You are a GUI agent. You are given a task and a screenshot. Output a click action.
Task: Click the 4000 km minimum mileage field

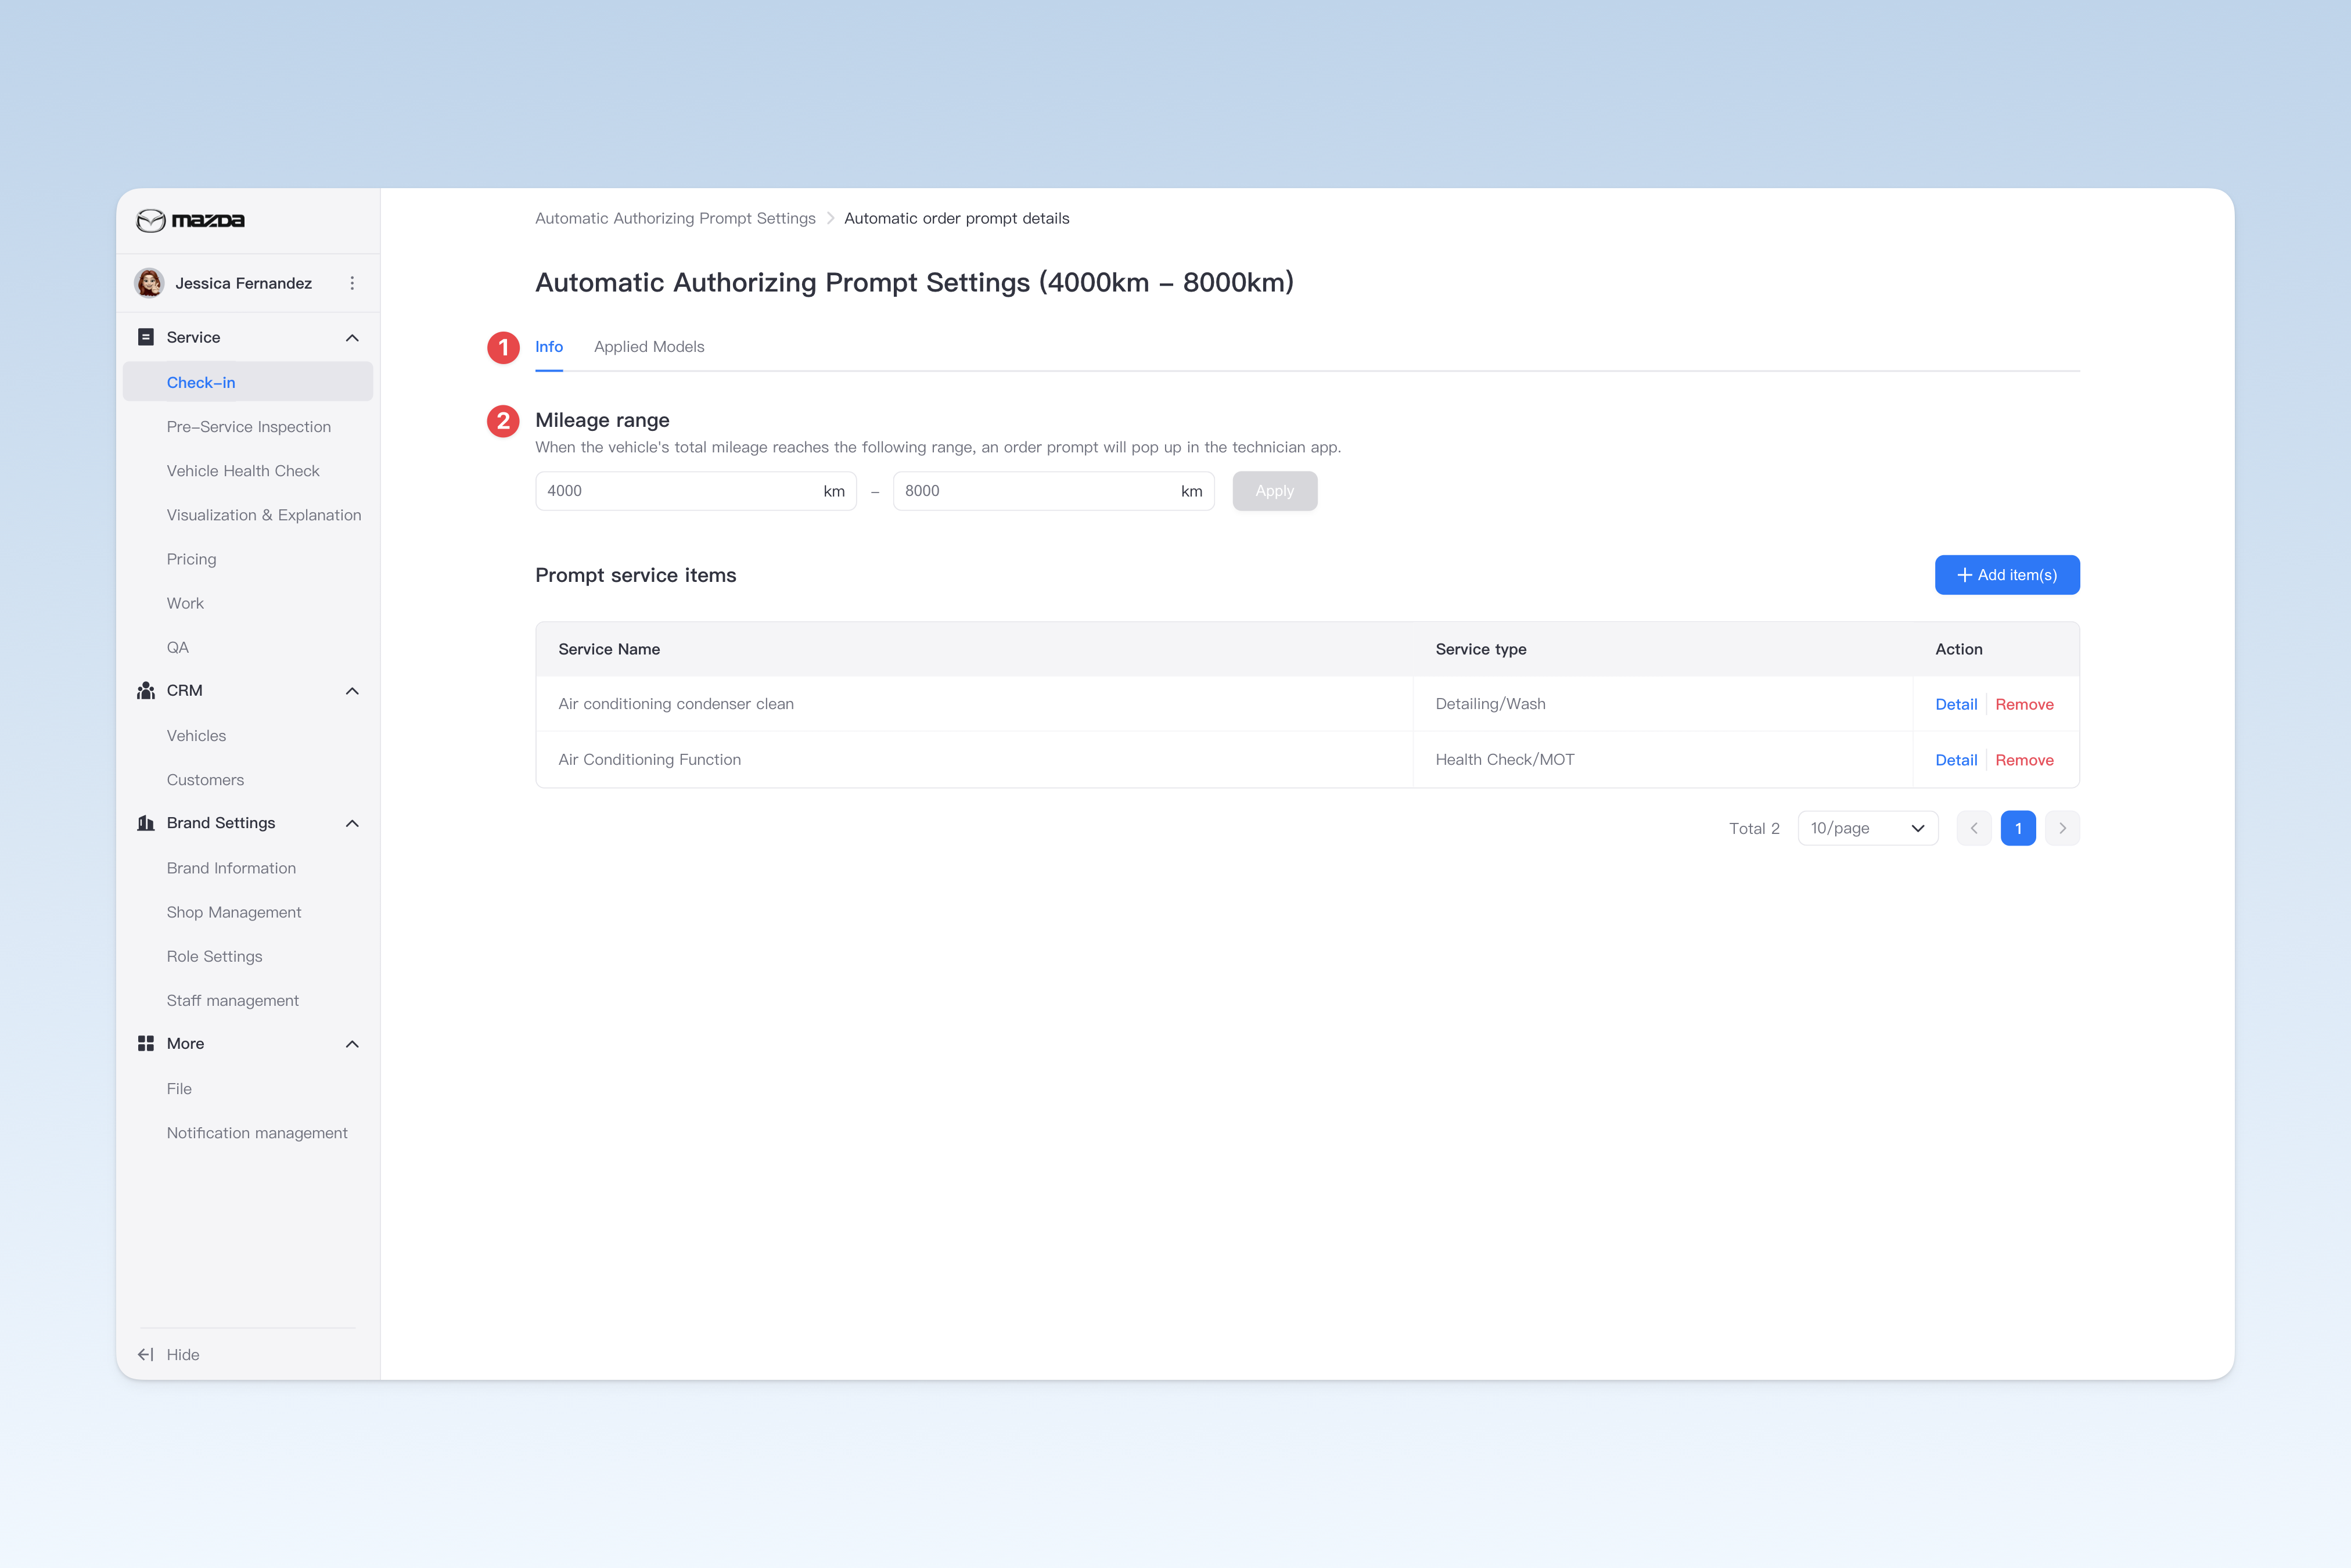click(x=696, y=491)
